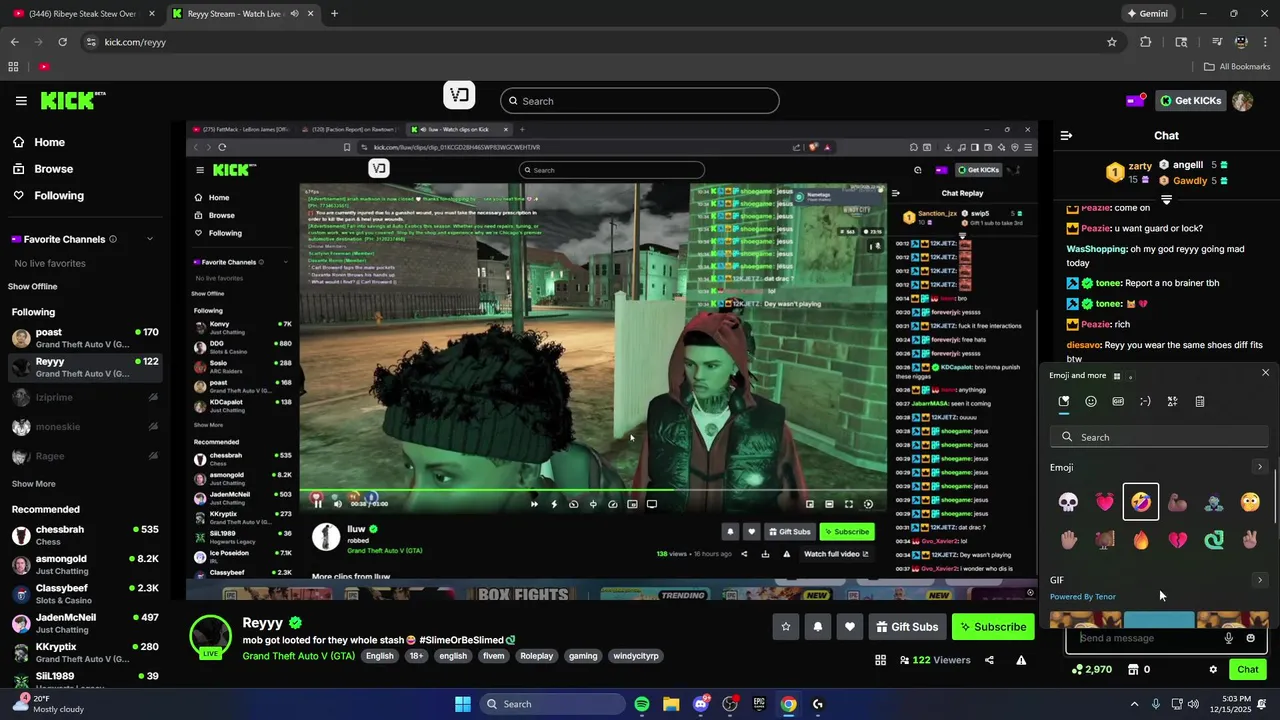The width and height of the screenshot is (1280, 720).
Task: Switch to the GIF tab in emoji panel
Action: (x=1118, y=401)
